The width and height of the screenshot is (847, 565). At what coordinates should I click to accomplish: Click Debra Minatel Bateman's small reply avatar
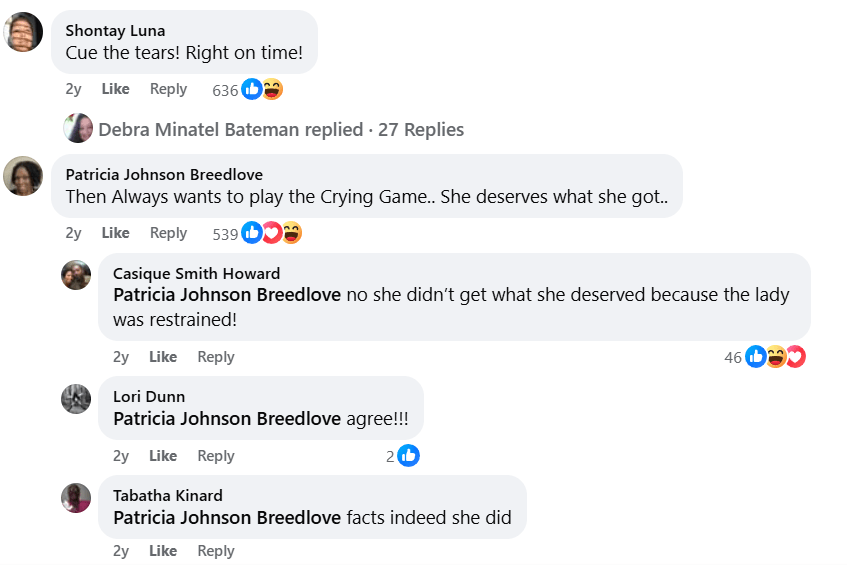(78, 129)
